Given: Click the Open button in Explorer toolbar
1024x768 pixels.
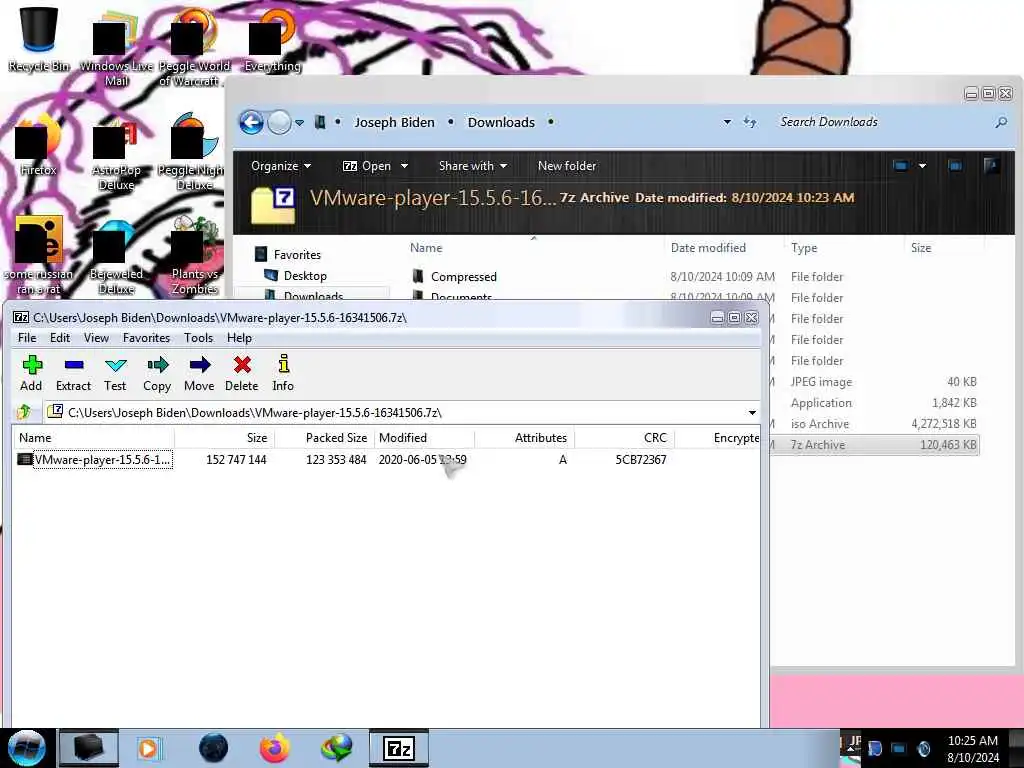Looking at the screenshot, I should tap(368, 166).
